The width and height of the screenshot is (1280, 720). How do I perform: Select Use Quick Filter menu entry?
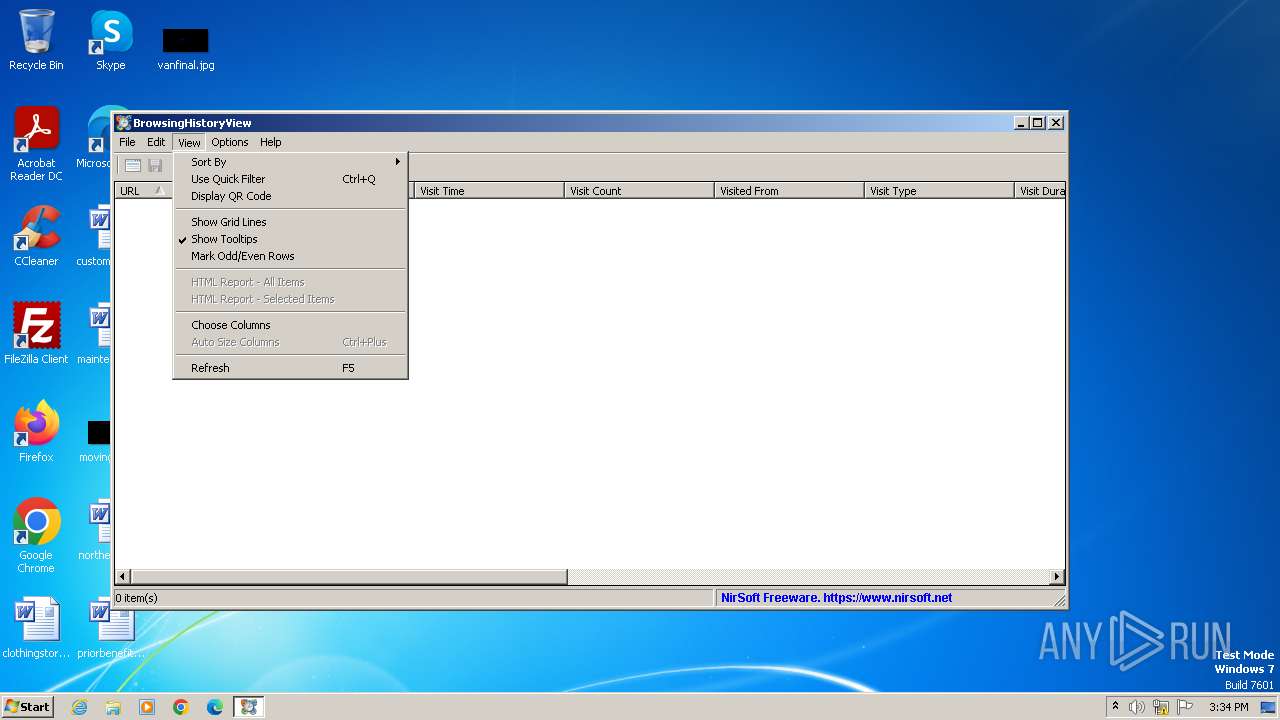coord(291,179)
